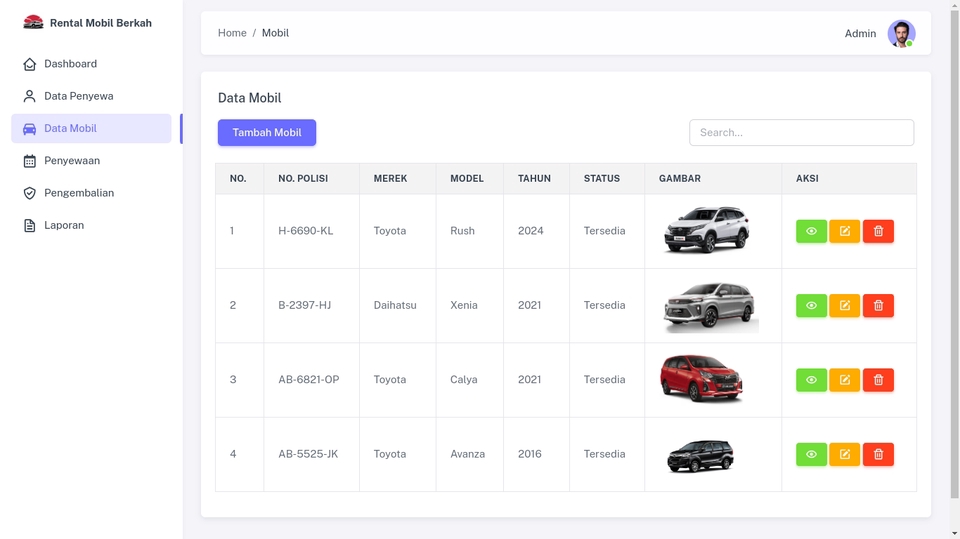Go to Data Penyewa menu
The width and height of the screenshot is (960, 539).
click(x=78, y=96)
